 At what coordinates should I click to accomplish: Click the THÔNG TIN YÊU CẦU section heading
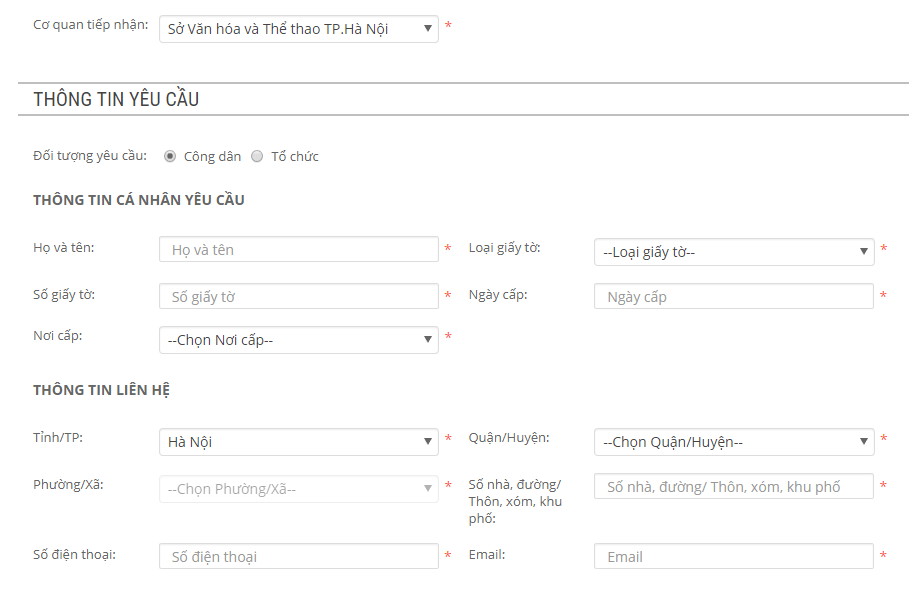tap(116, 99)
